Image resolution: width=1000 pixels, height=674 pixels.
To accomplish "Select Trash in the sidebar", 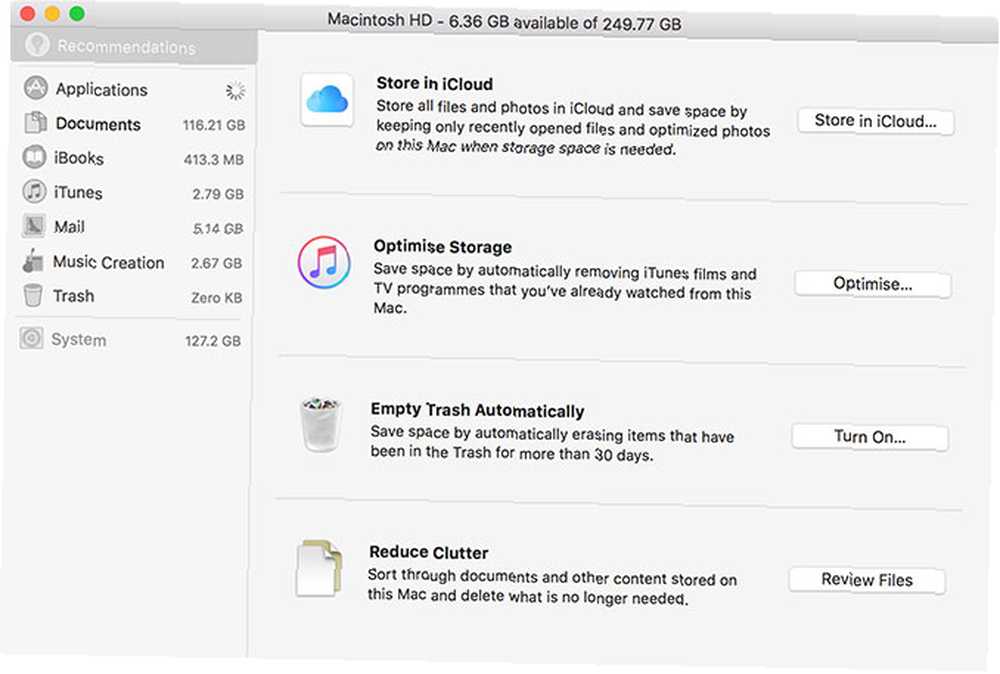I will click(x=132, y=297).
